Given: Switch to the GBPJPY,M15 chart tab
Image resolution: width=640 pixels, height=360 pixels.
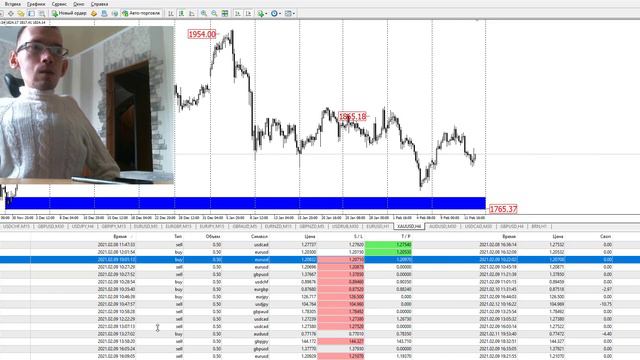Looking at the screenshot, I should tap(114, 226).
